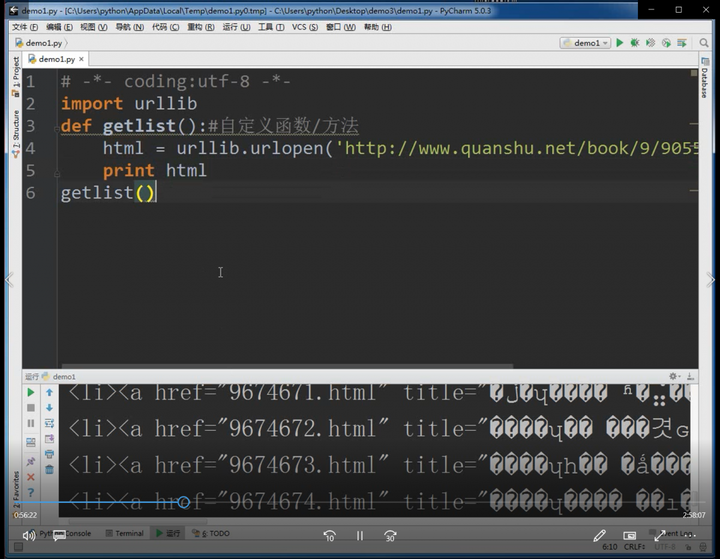This screenshot has height=559, width=720.
Task: Stop the process in Run panel
Action: pyautogui.click(x=31, y=408)
